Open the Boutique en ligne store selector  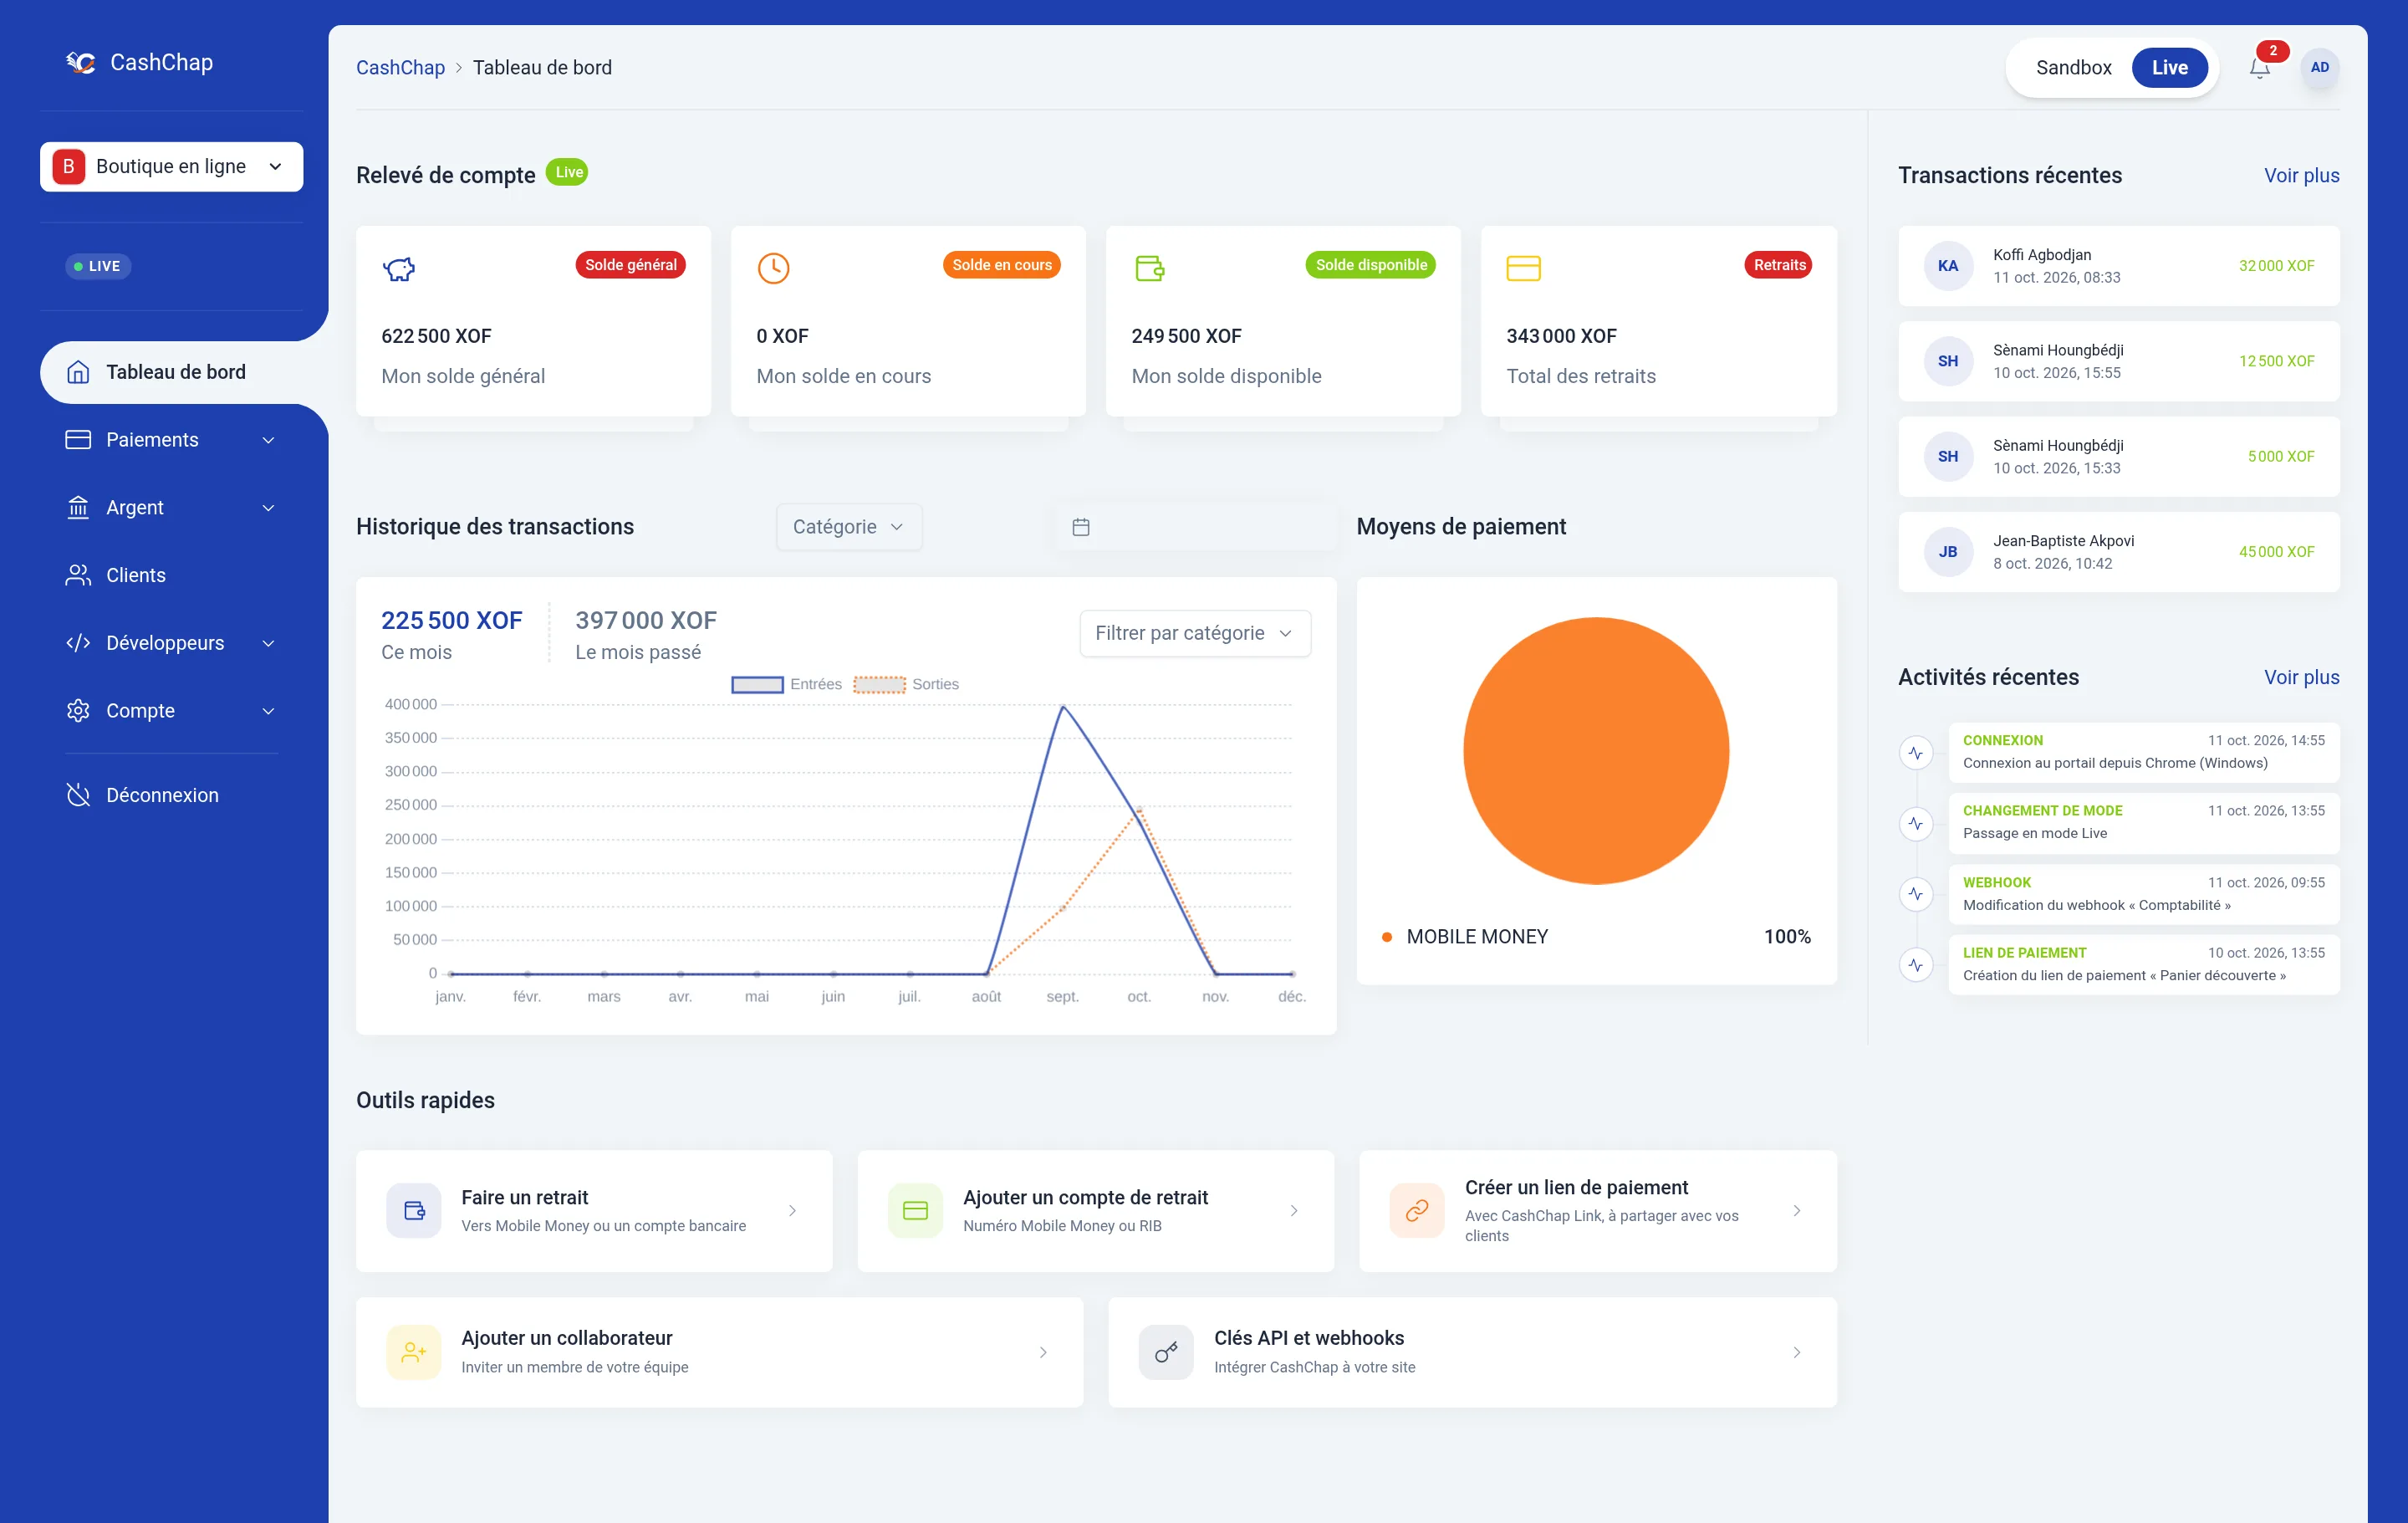172,167
